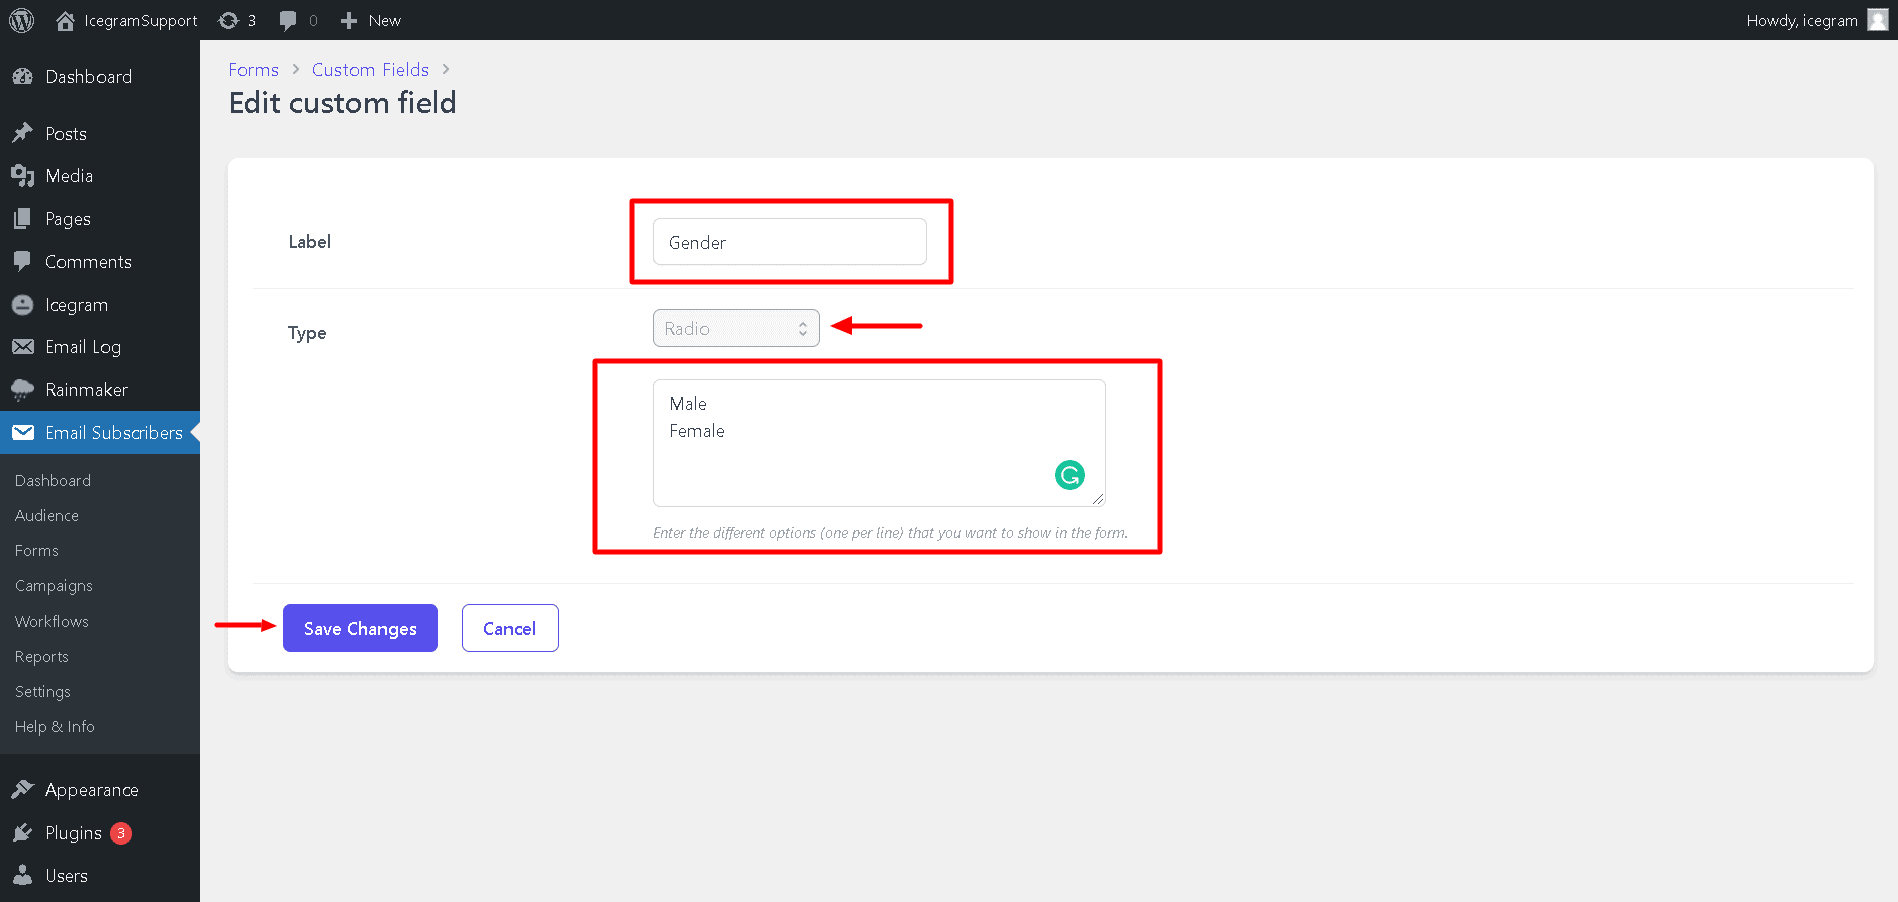Click the Save Changes button
1898x902 pixels.
[x=360, y=628]
